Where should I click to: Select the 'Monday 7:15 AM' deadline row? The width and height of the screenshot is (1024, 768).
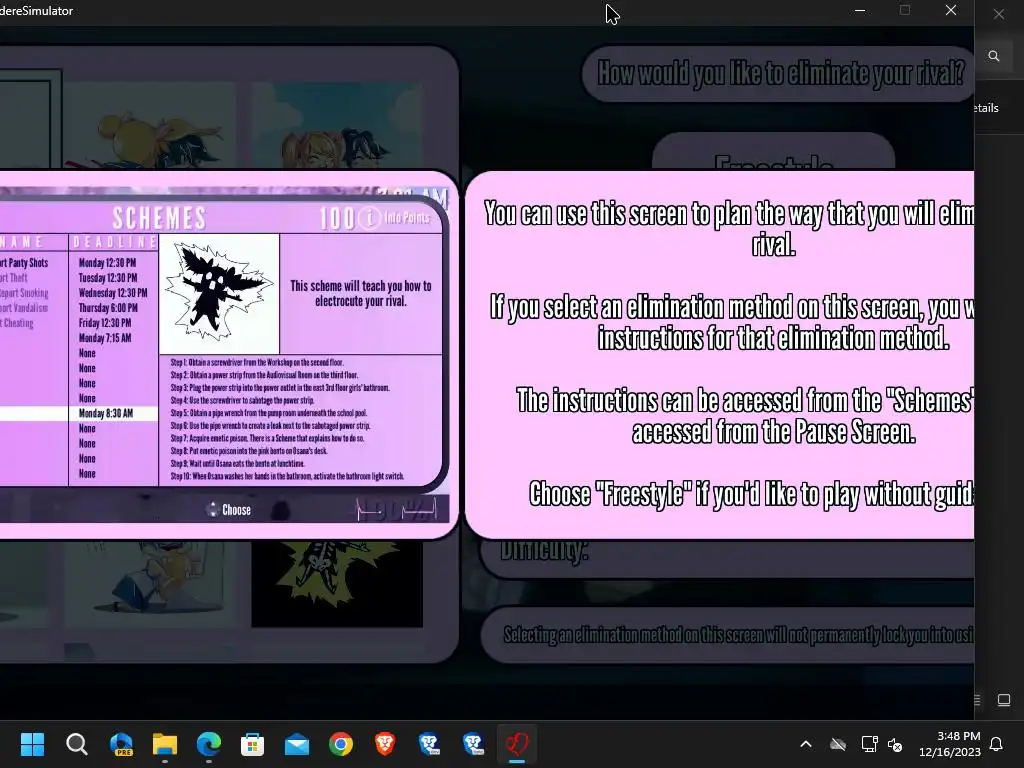coord(105,338)
